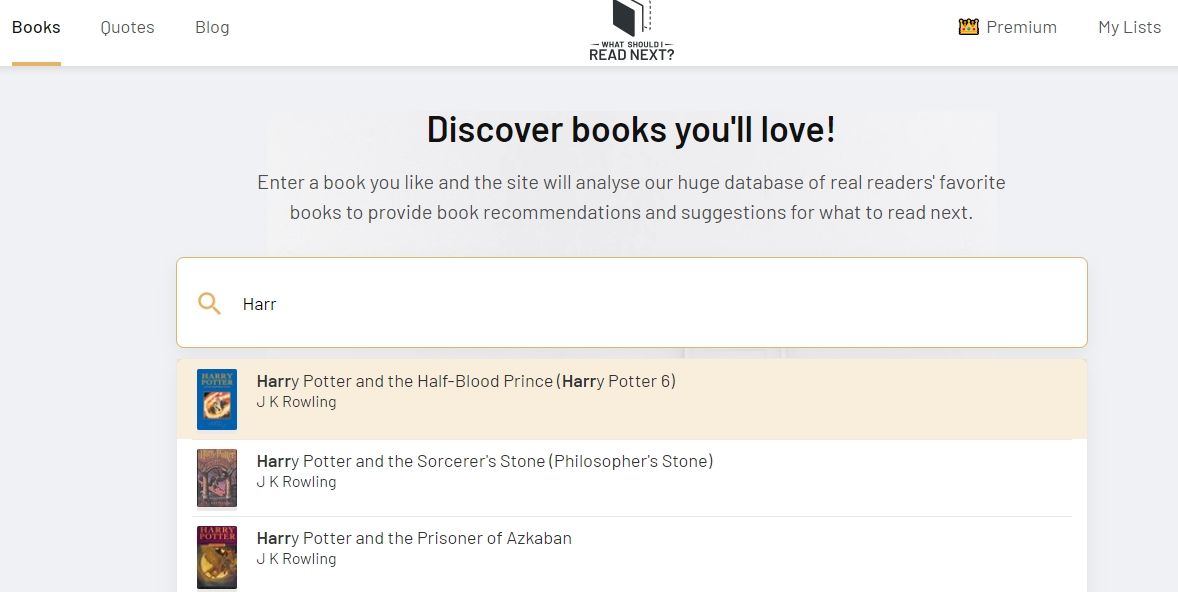Open the Premium link
This screenshot has height=592, width=1178.
click(1021, 27)
